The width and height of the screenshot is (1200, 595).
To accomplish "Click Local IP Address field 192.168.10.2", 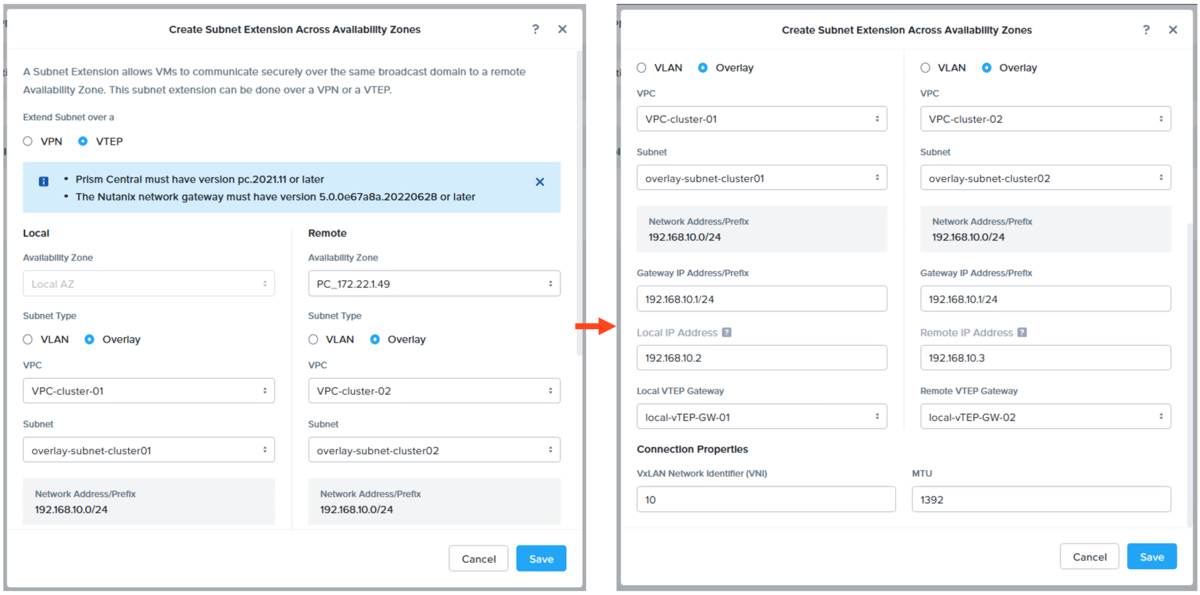I will tap(762, 358).
